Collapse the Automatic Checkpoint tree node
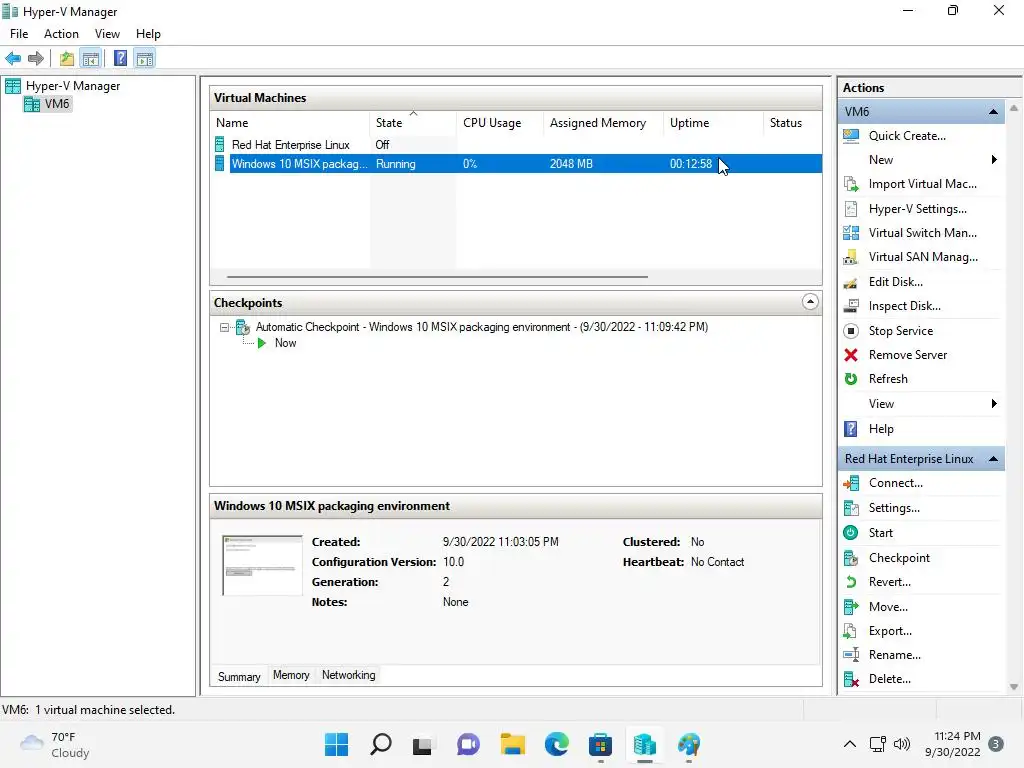 point(224,327)
